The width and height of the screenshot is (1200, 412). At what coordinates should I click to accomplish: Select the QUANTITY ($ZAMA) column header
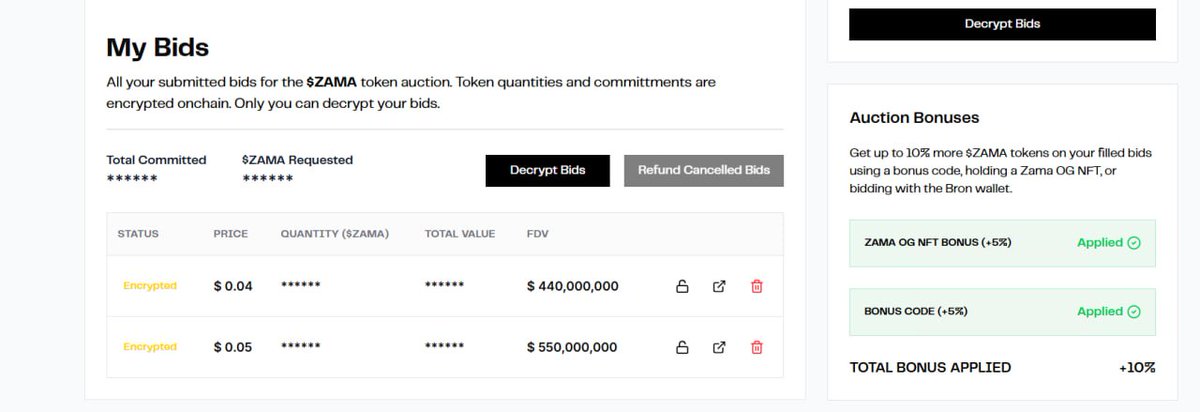[x=335, y=234]
